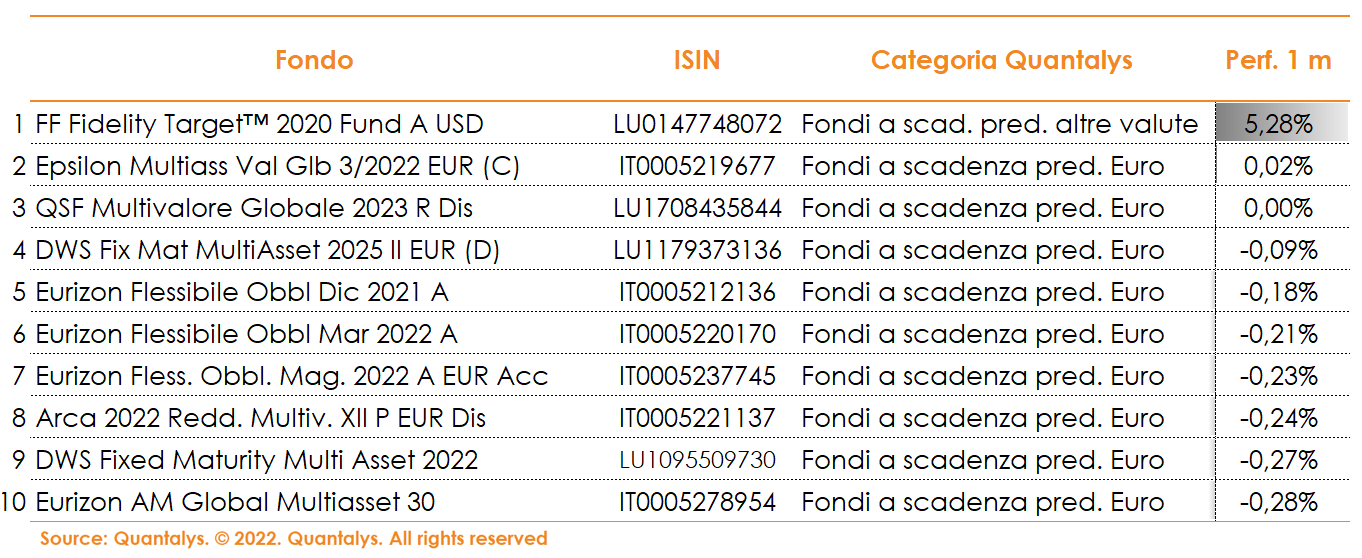The height and width of the screenshot is (558, 1362).
Task: Click the Source: Quantalys footer text
Action: click(x=294, y=538)
